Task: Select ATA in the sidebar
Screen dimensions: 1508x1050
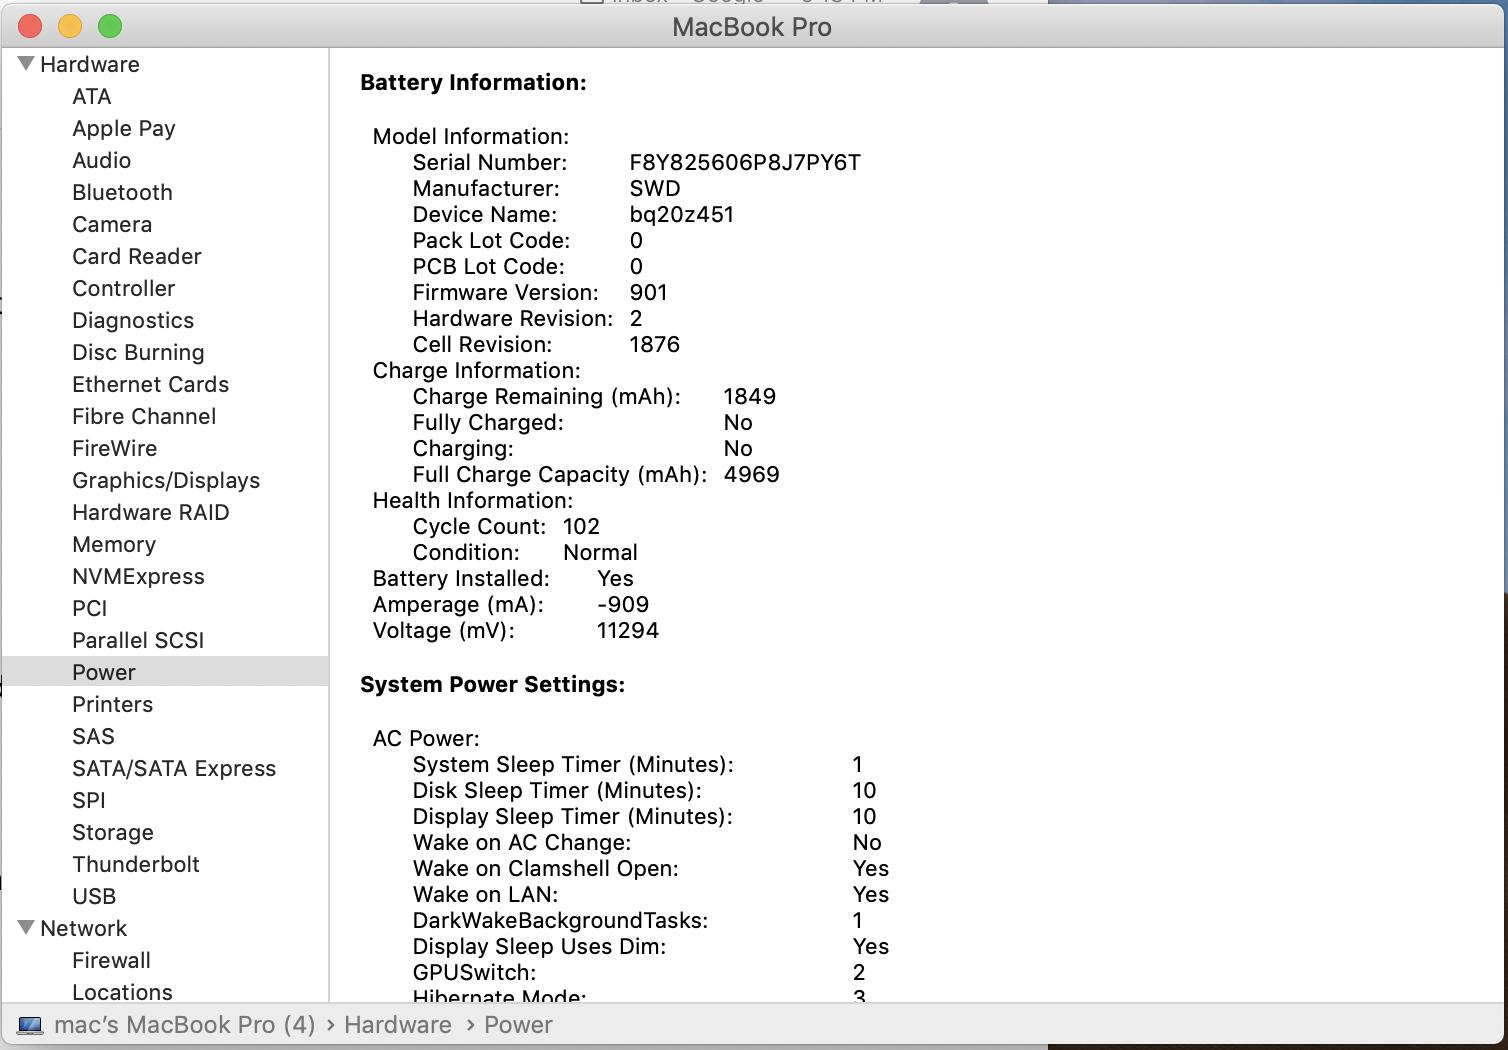Action: click(x=92, y=96)
